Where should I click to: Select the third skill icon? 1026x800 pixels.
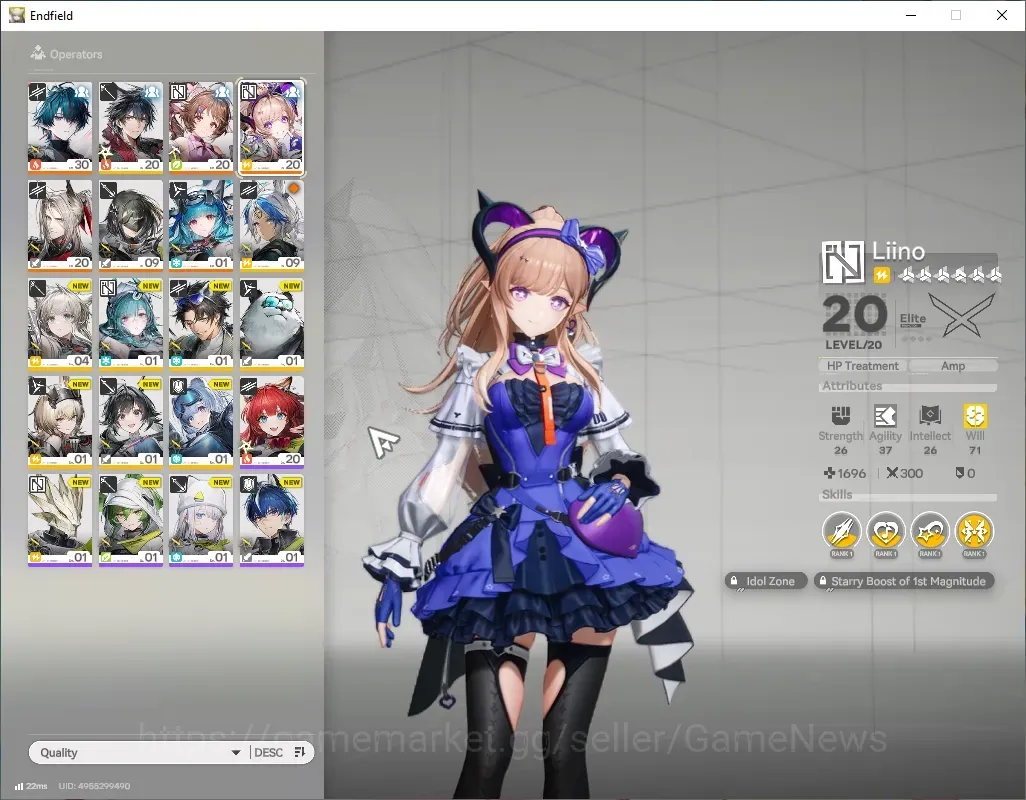coord(930,530)
